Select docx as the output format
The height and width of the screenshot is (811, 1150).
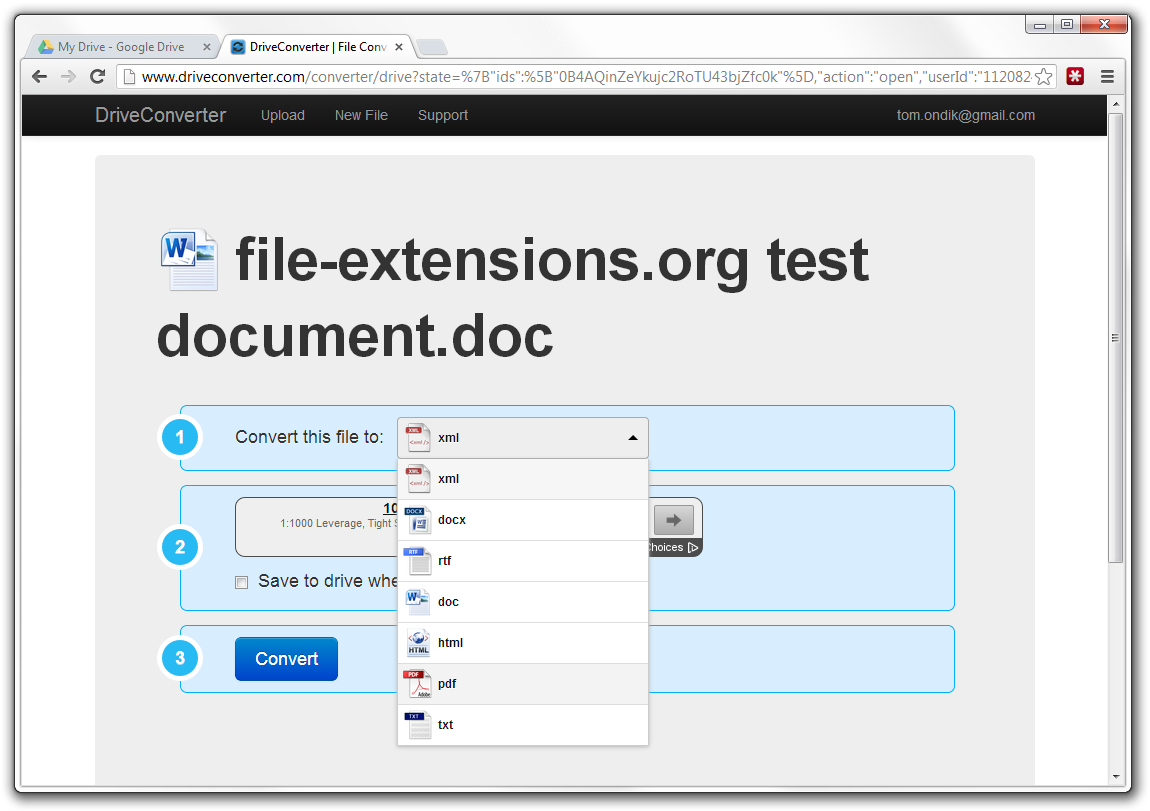(x=523, y=520)
